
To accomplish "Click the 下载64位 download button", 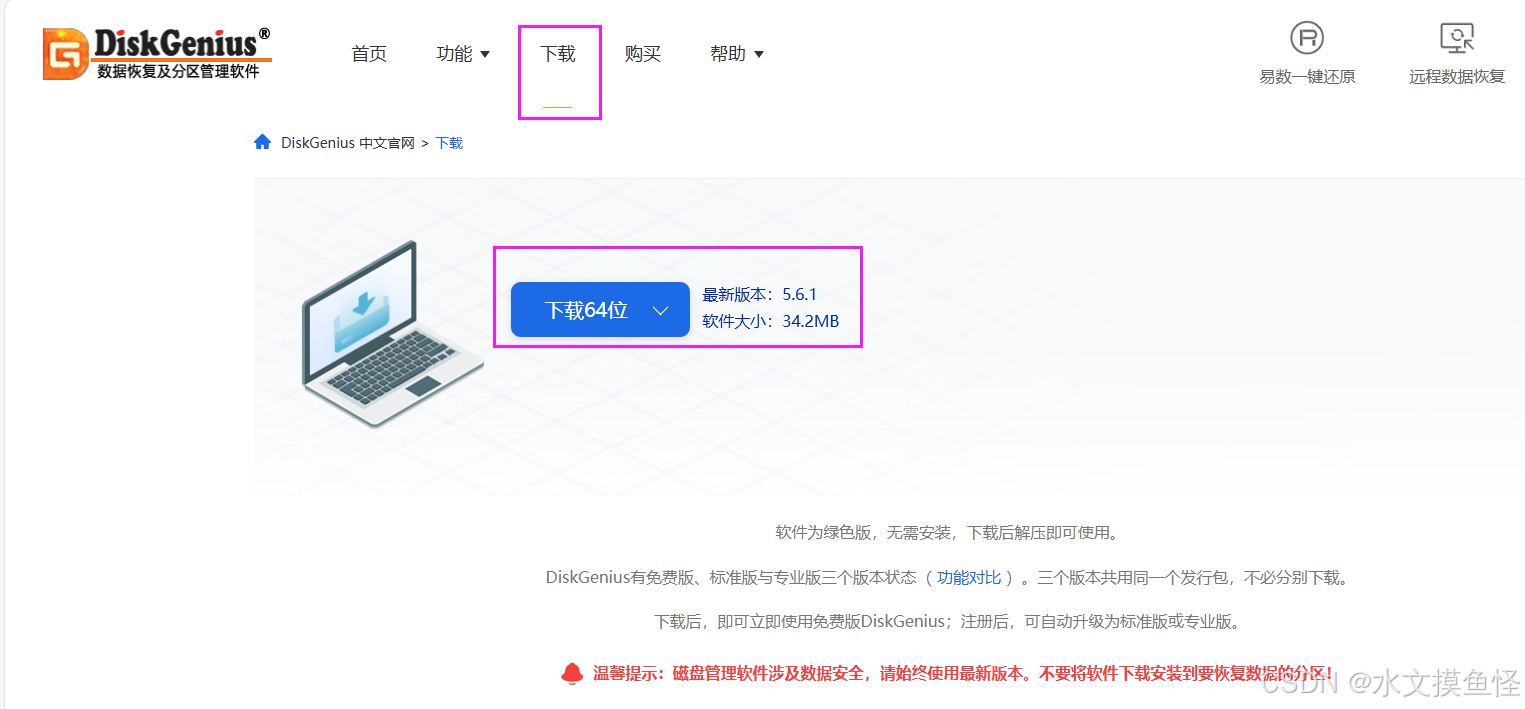I will point(600,310).
